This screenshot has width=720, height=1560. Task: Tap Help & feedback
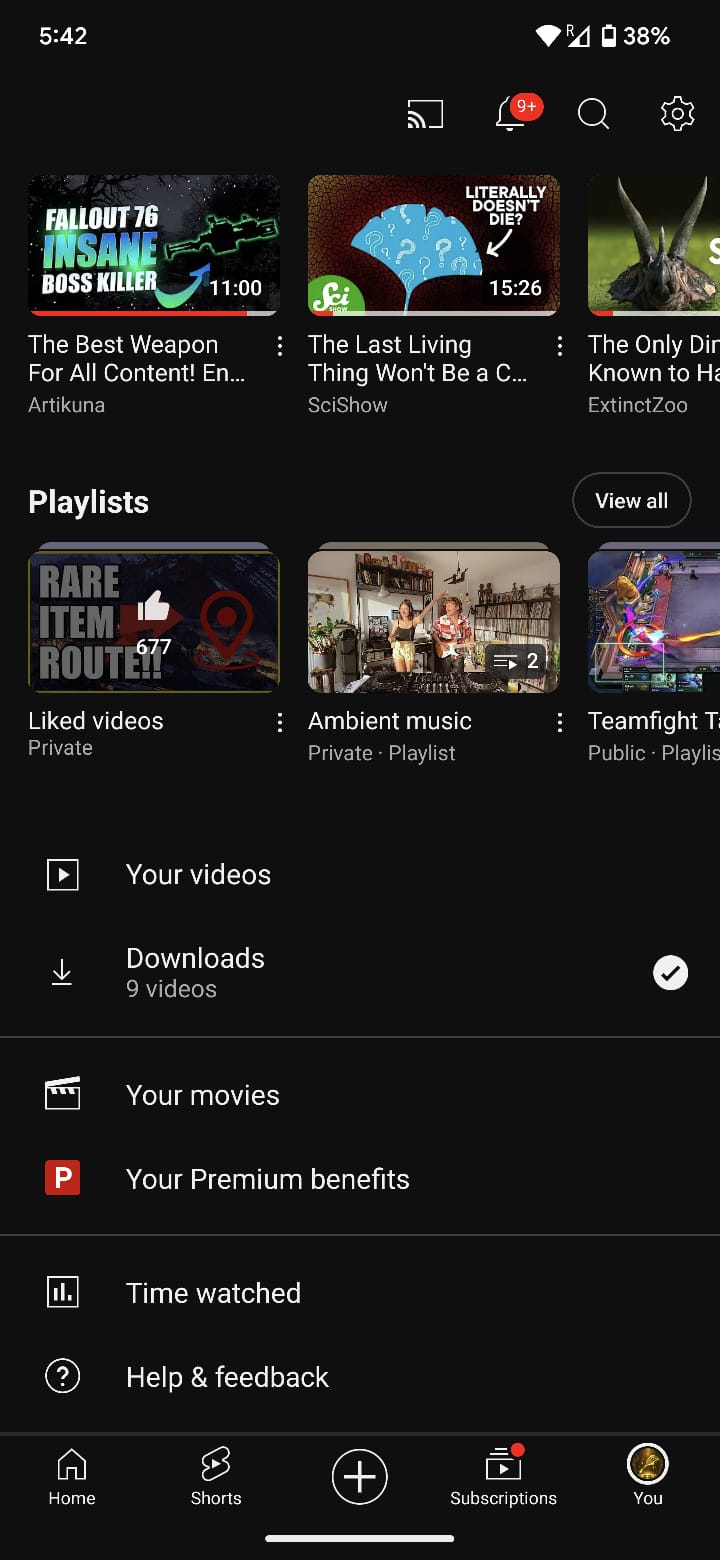tap(227, 1377)
